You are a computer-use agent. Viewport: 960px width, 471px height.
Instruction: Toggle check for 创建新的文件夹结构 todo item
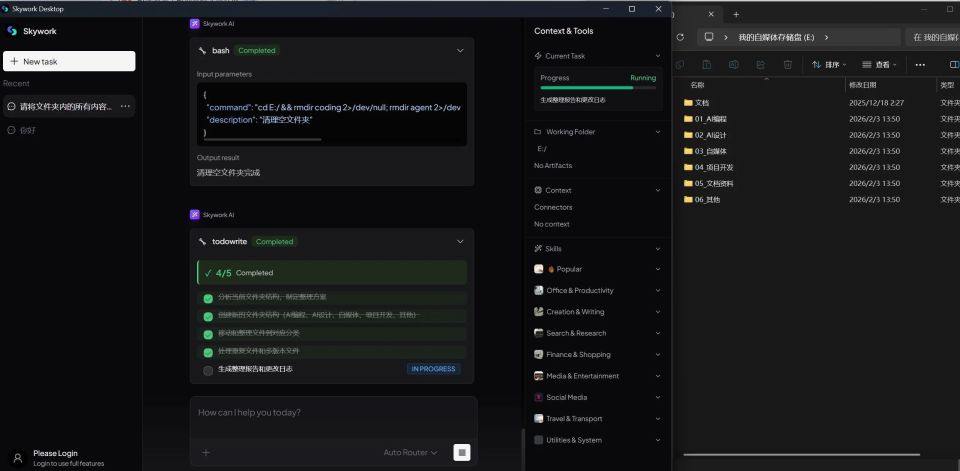point(208,317)
